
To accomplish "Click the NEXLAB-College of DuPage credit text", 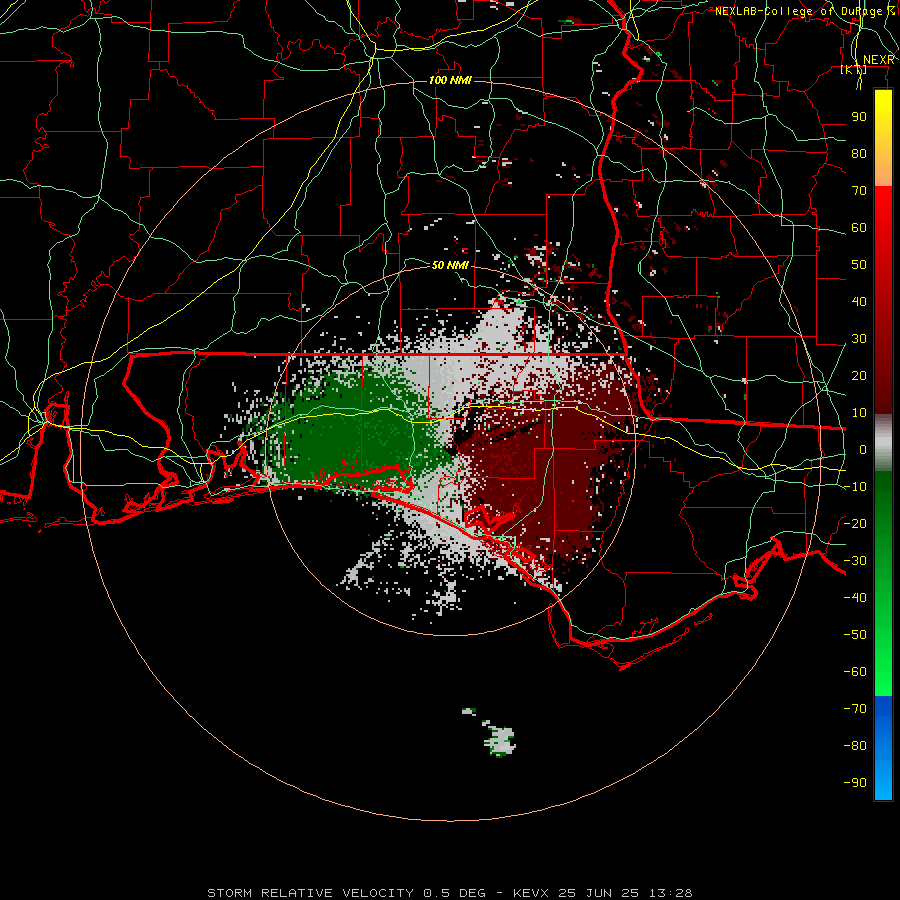I will [x=805, y=11].
